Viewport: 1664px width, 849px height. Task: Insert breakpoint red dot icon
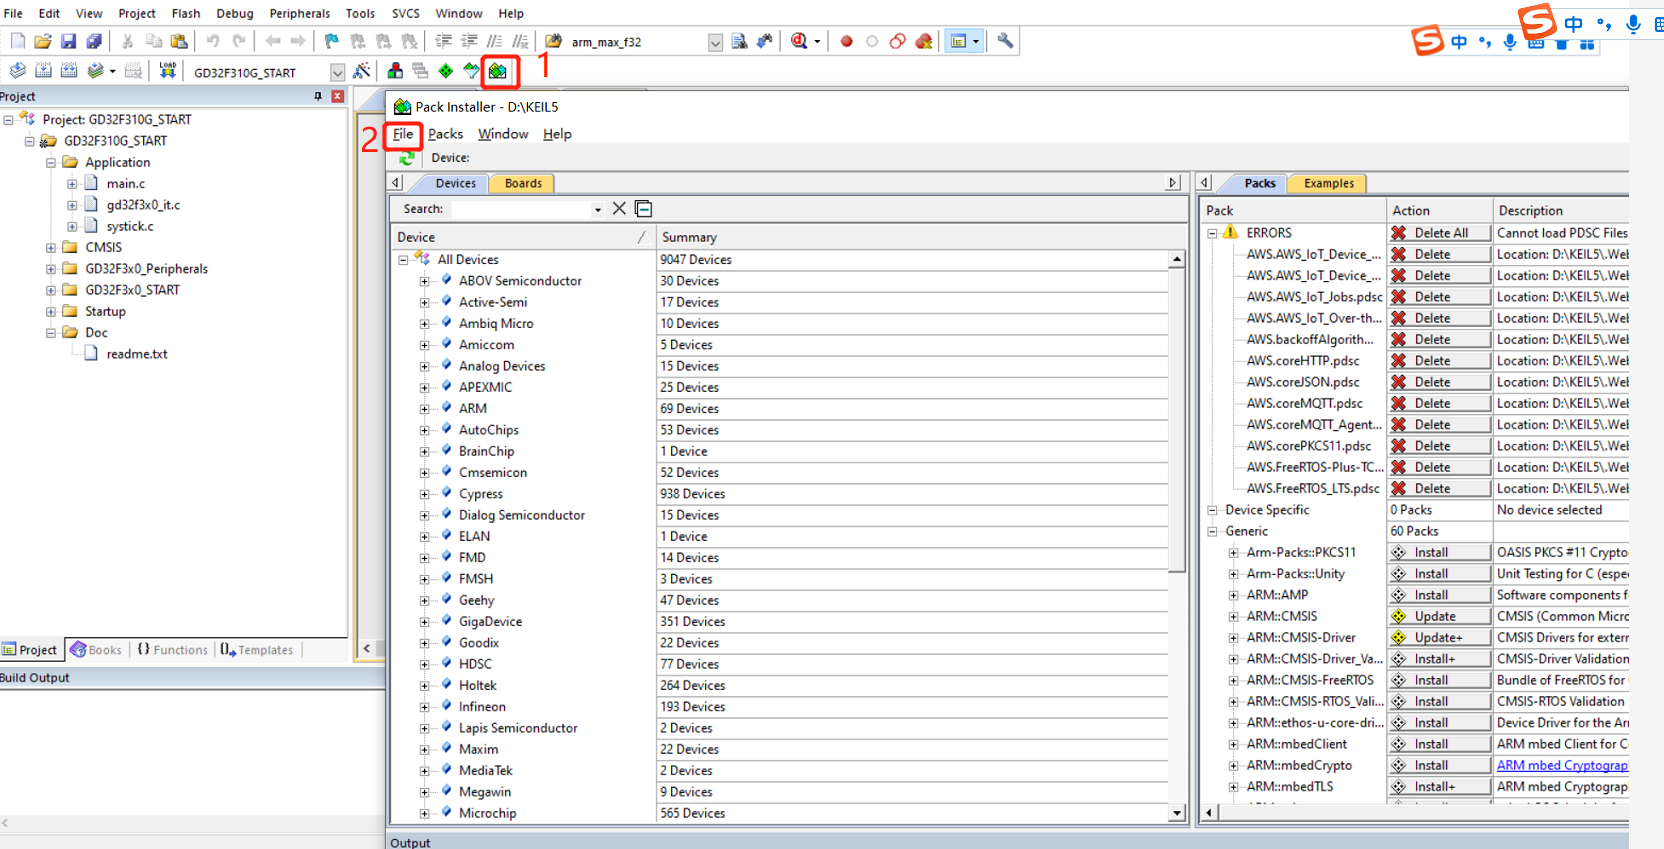point(846,41)
